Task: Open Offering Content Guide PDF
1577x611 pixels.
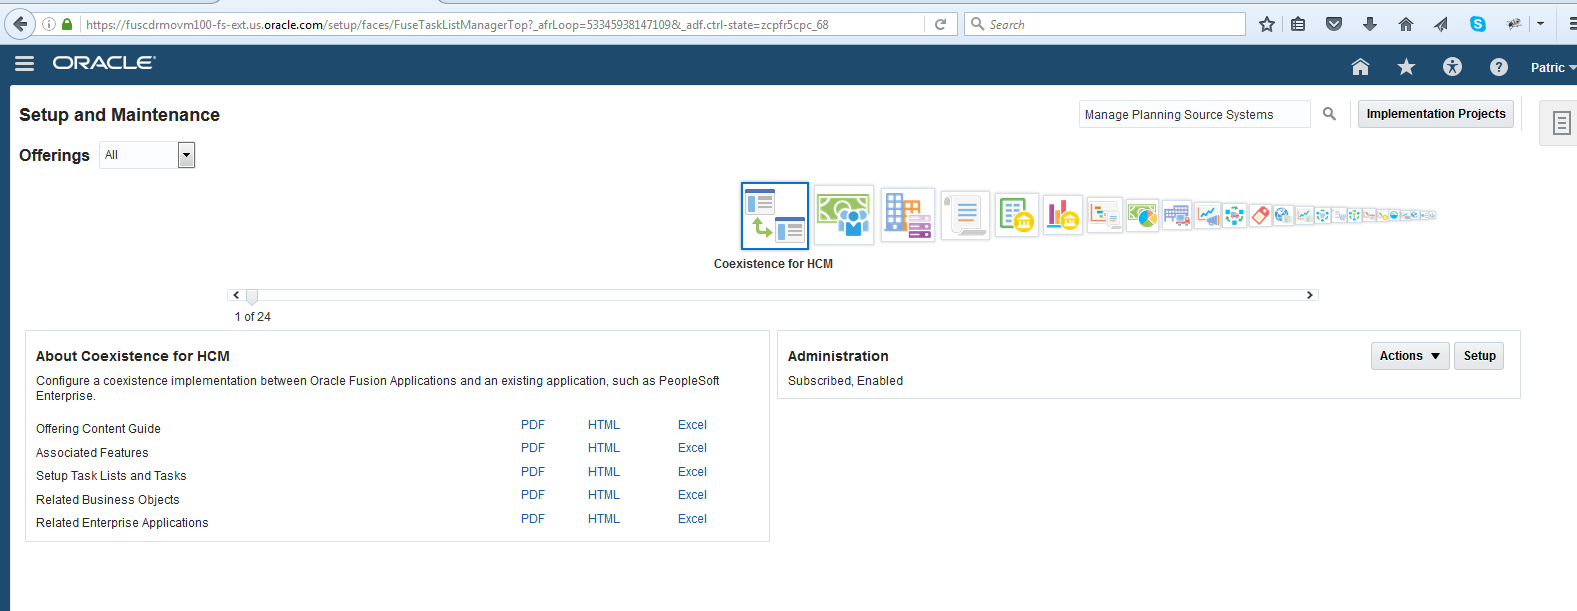Action: (x=533, y=425)
